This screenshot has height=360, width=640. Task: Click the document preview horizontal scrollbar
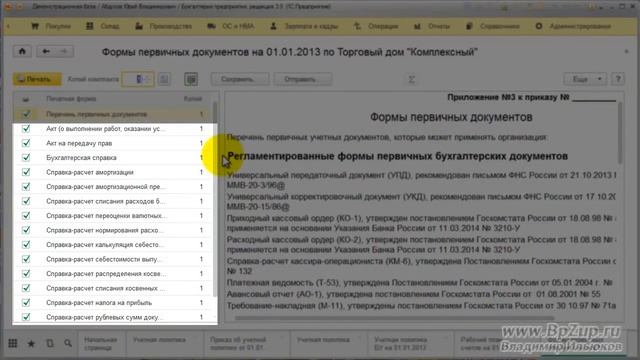tap(394, 318)
